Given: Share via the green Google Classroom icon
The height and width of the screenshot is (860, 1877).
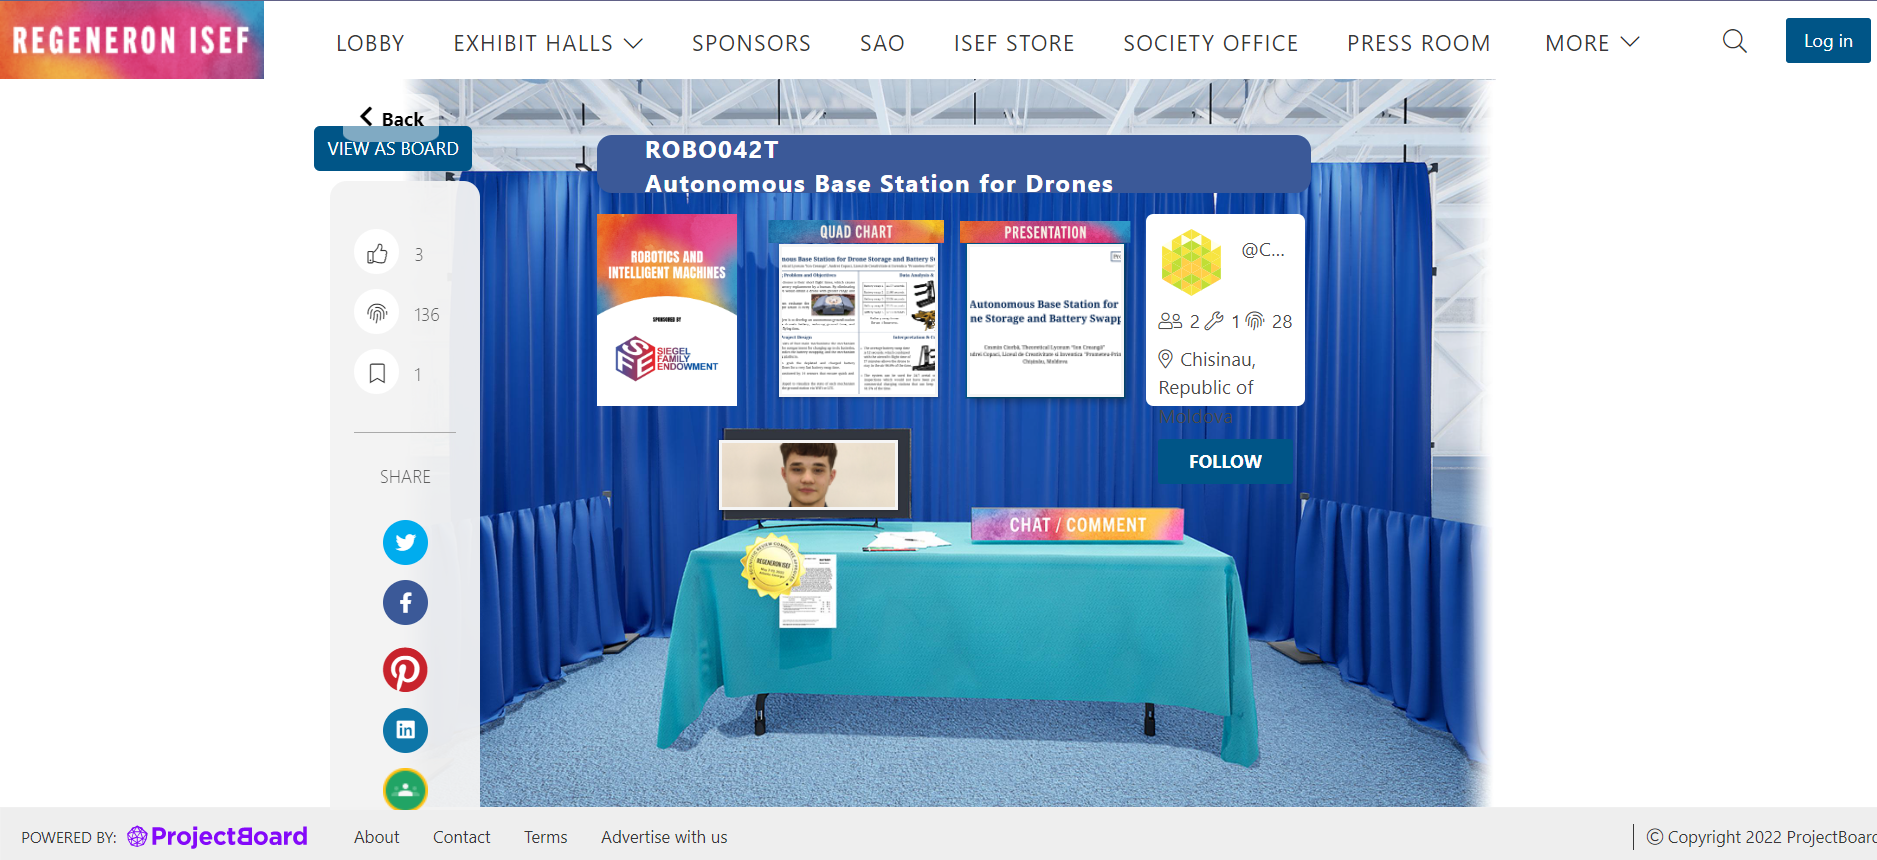Looking at the screenshot, I should 405,789.
